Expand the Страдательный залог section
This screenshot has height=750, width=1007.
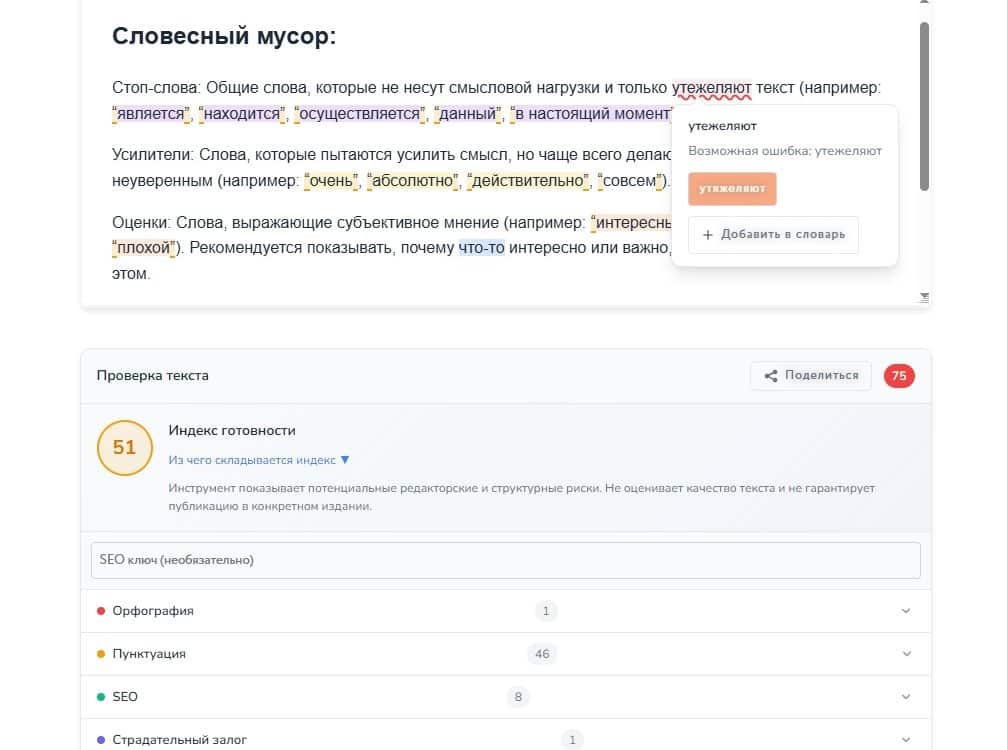pyautogui.click(x=905, y=739)
